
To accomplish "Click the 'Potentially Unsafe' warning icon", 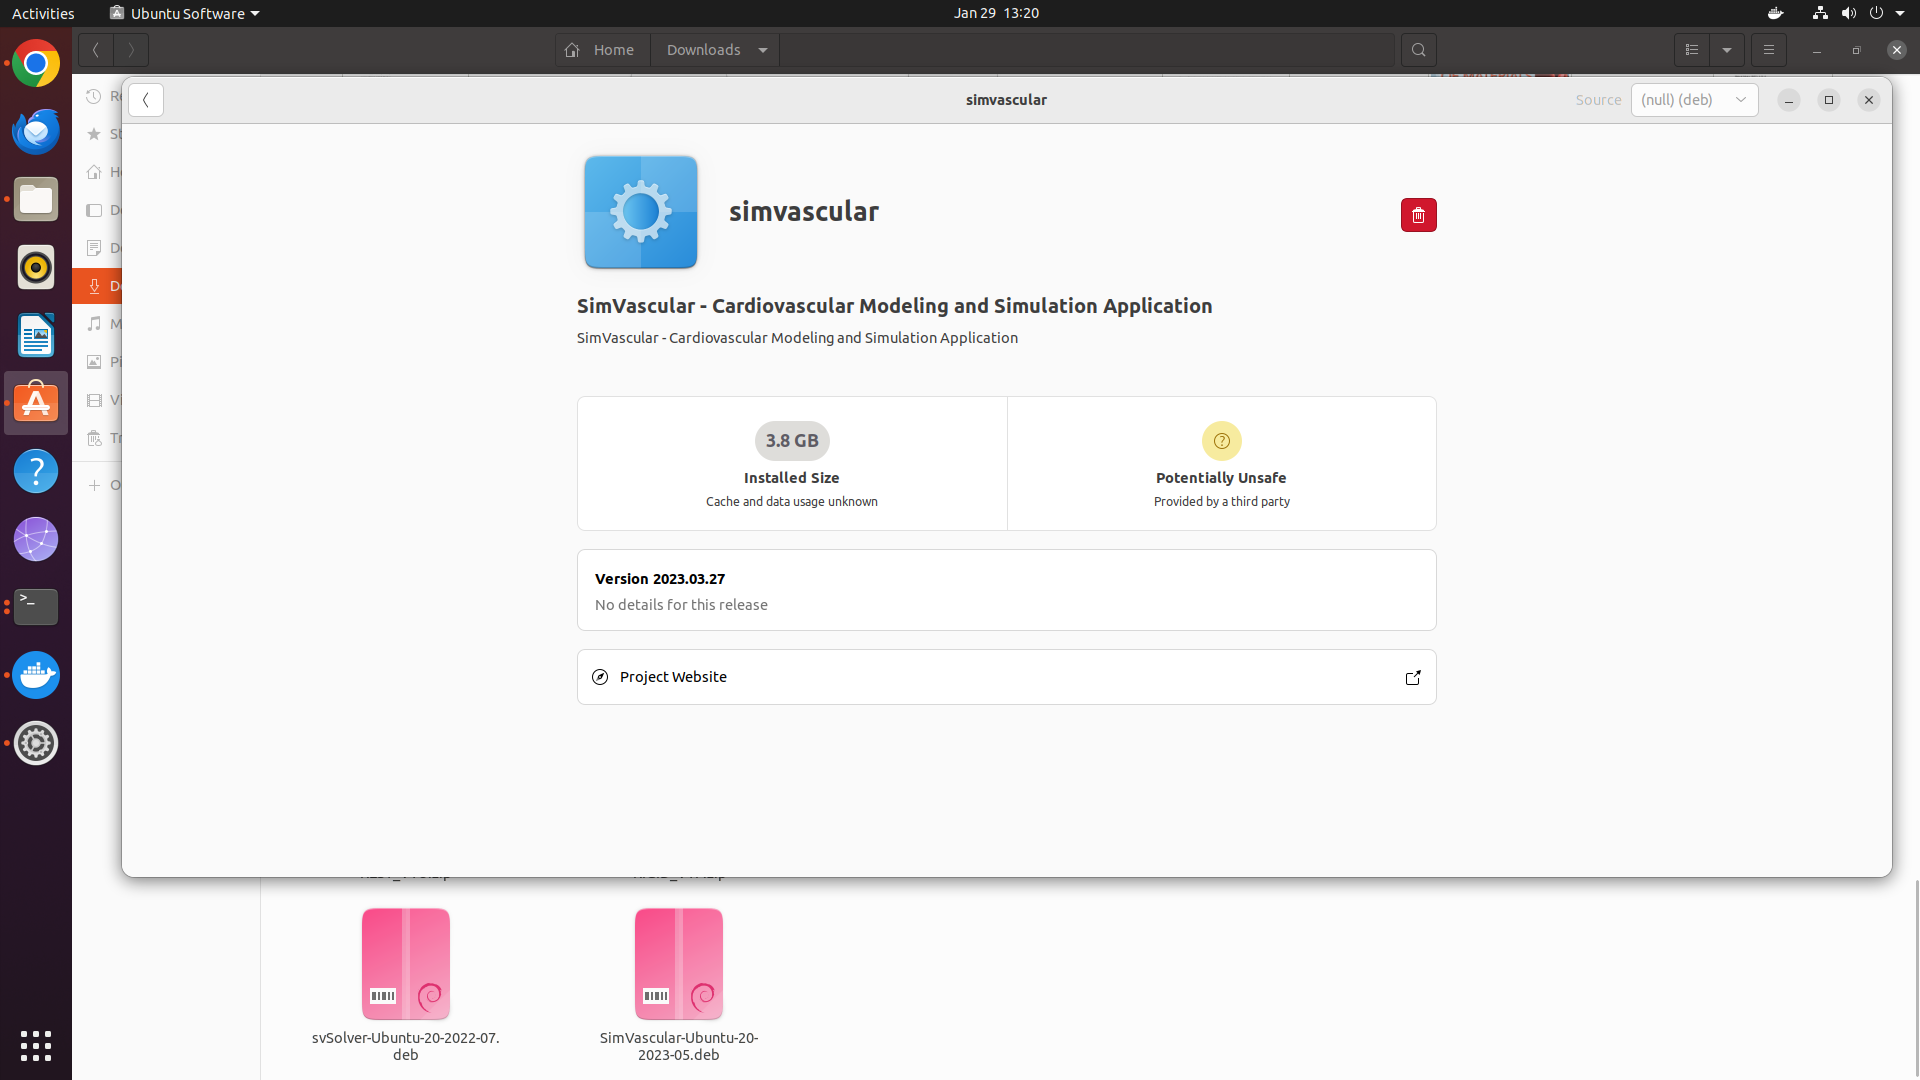I will [x=1220, y=440].
